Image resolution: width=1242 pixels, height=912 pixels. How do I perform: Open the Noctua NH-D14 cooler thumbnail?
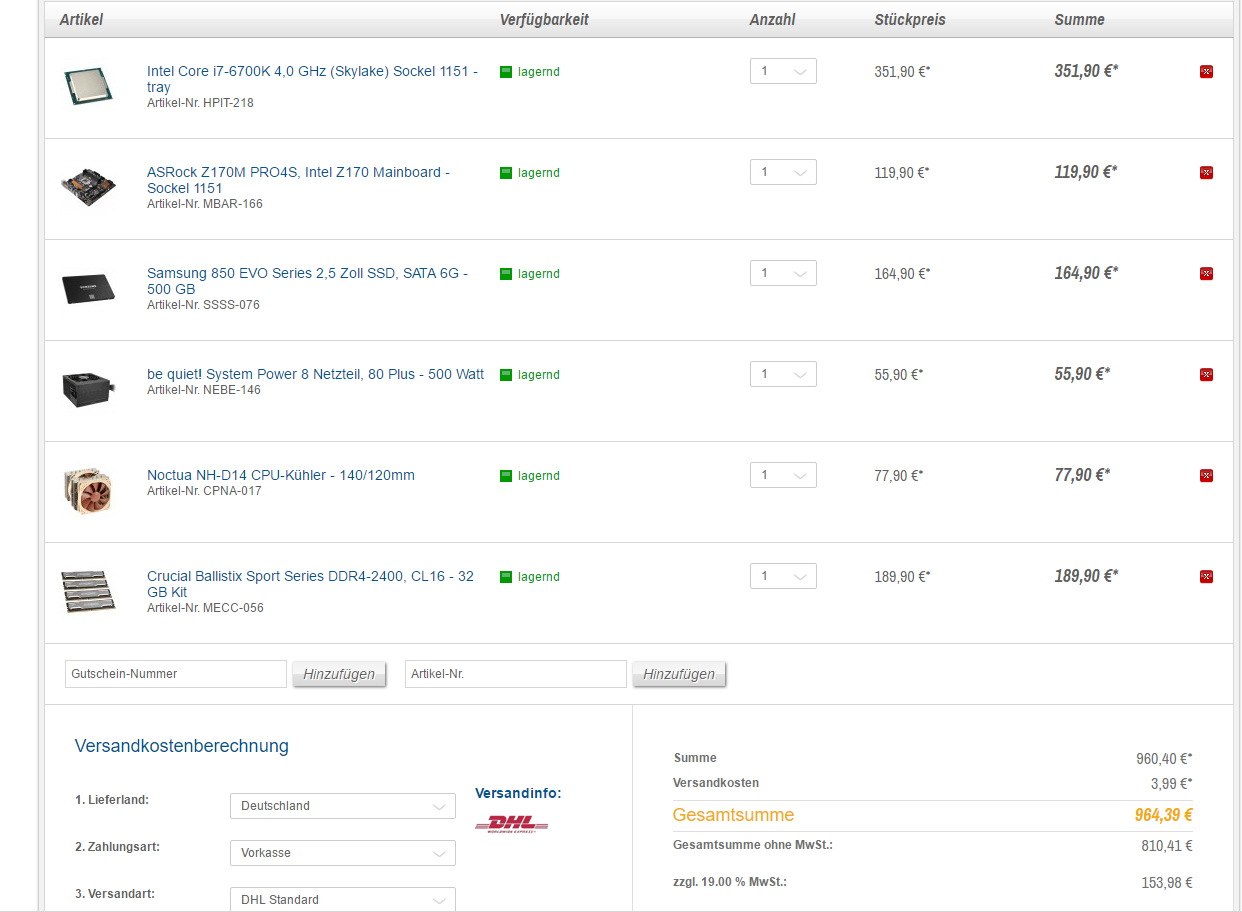pyautogui.click(x=89, y=490)
